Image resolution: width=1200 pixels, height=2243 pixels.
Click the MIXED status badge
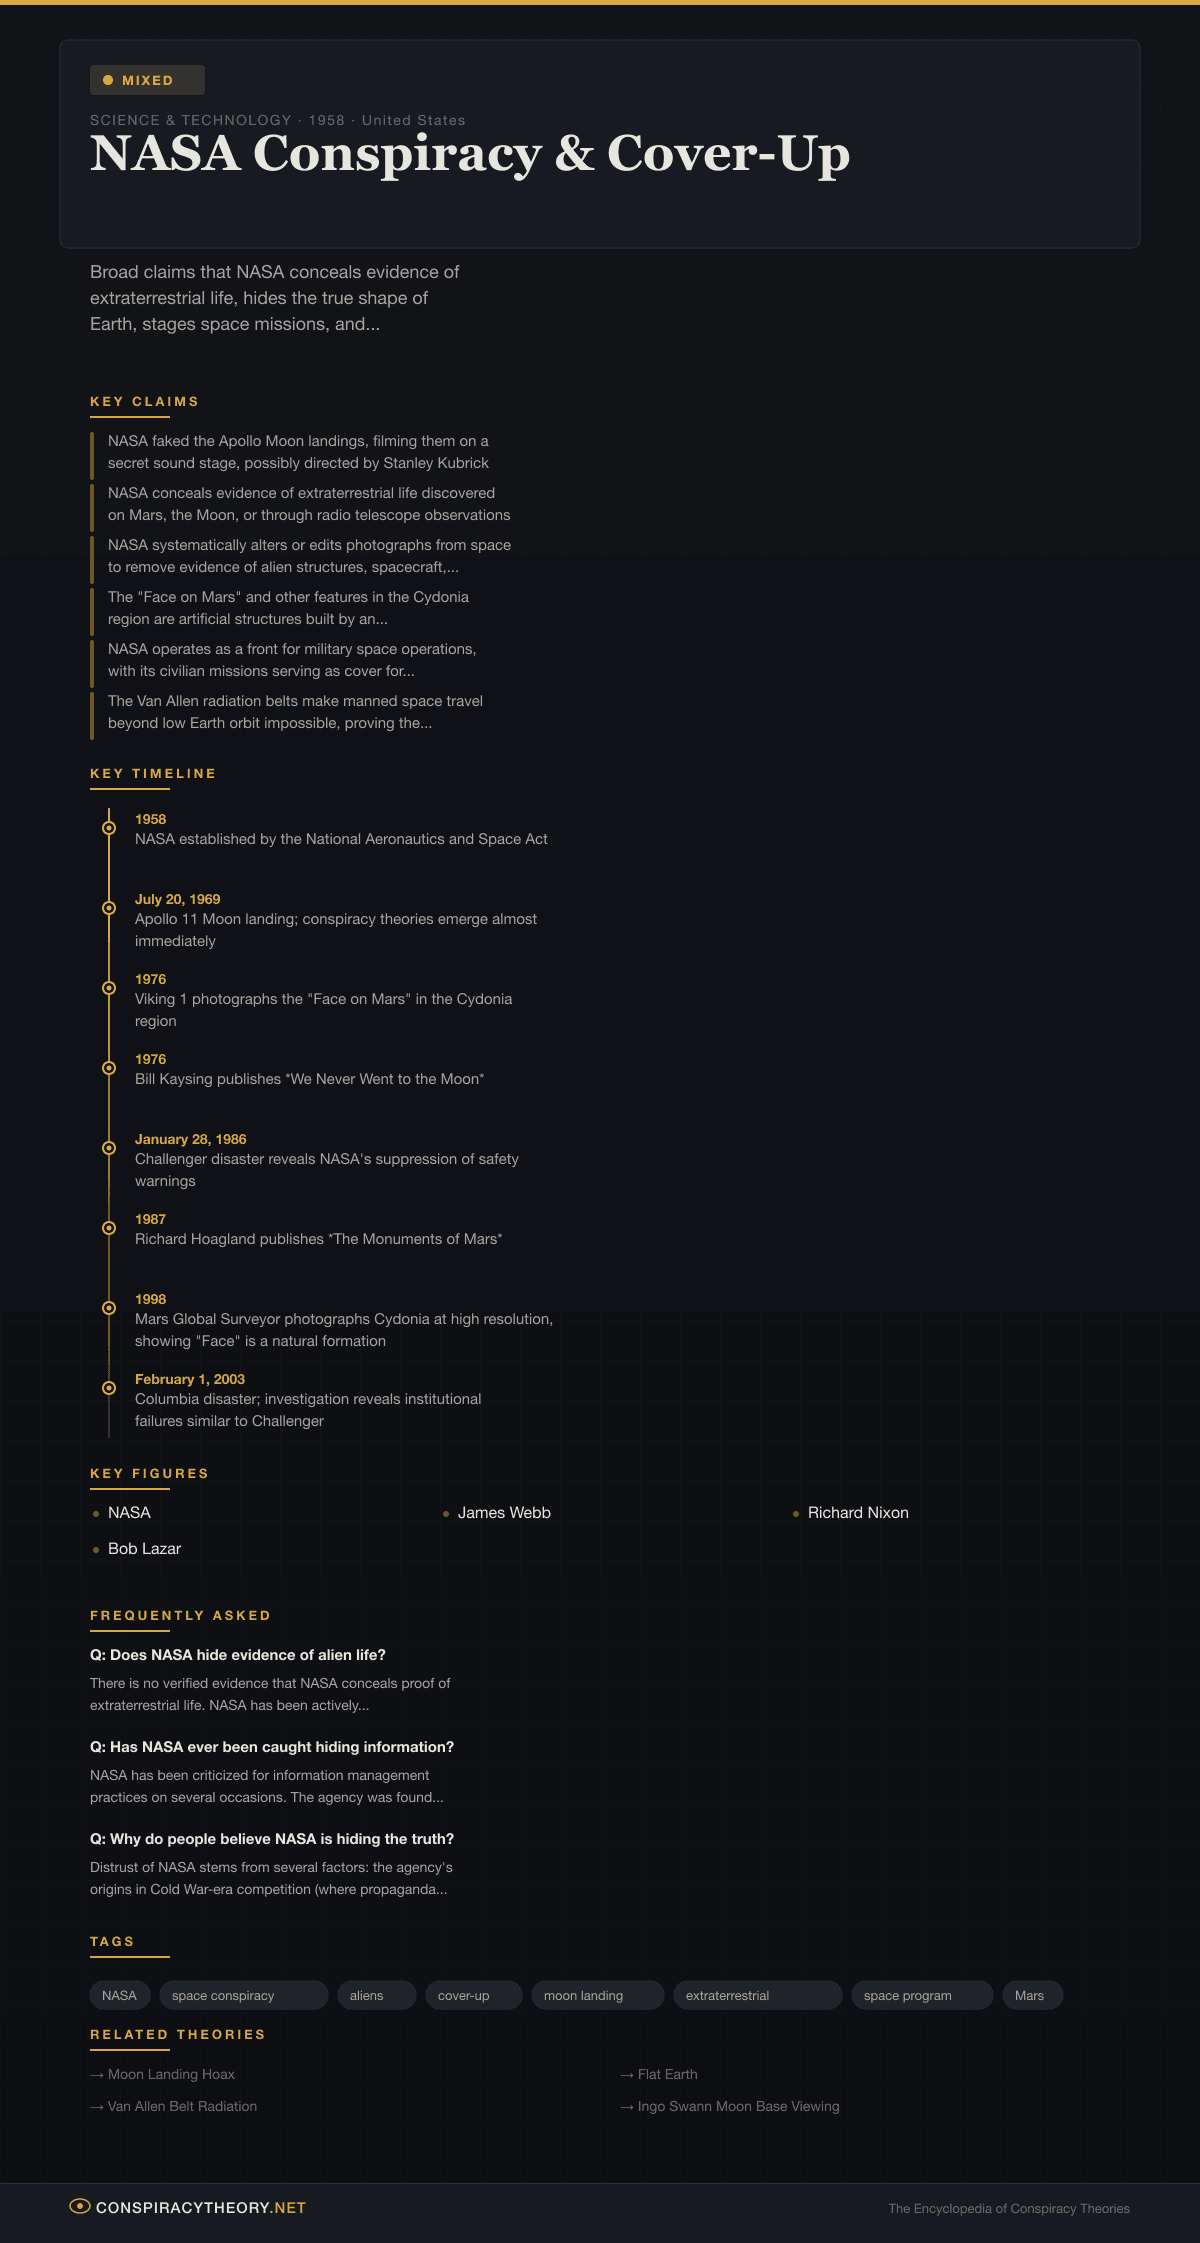pos(147,80)
